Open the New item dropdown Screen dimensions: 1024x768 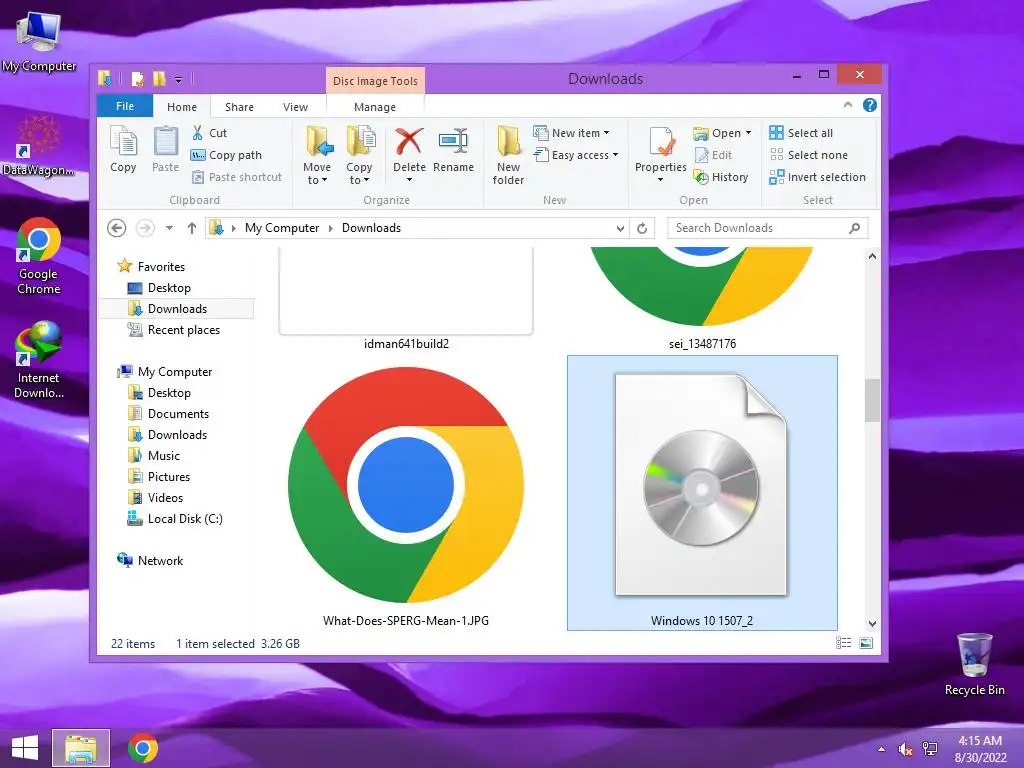(571, 133)
